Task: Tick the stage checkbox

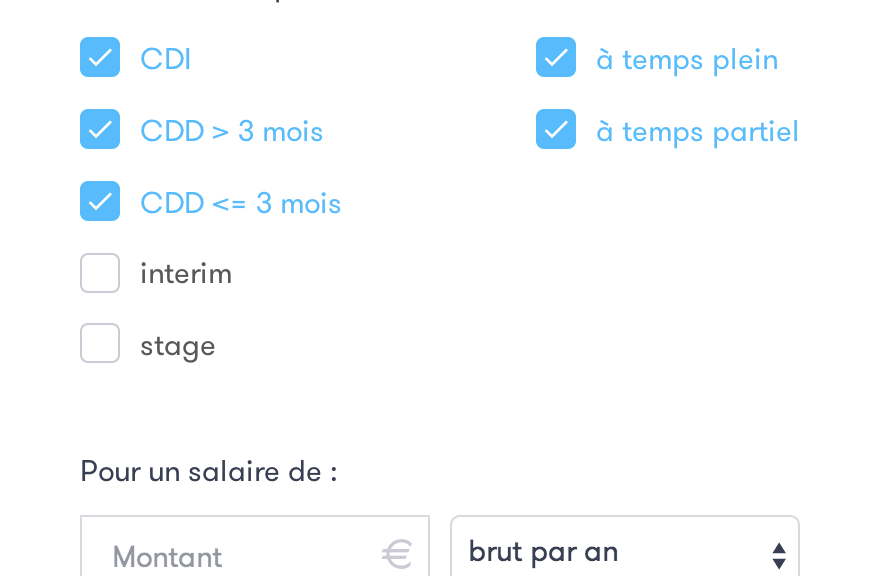Action: click(x=100, y=344)
